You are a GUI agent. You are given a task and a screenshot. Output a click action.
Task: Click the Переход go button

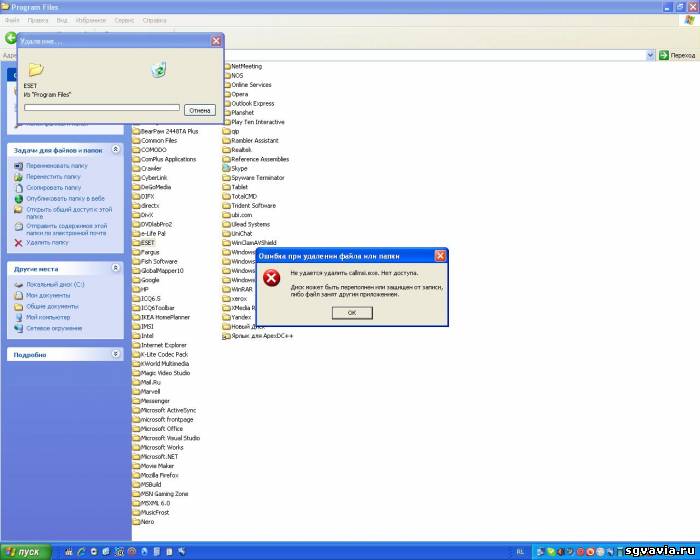pyautogui.click(x=678, y=55)
